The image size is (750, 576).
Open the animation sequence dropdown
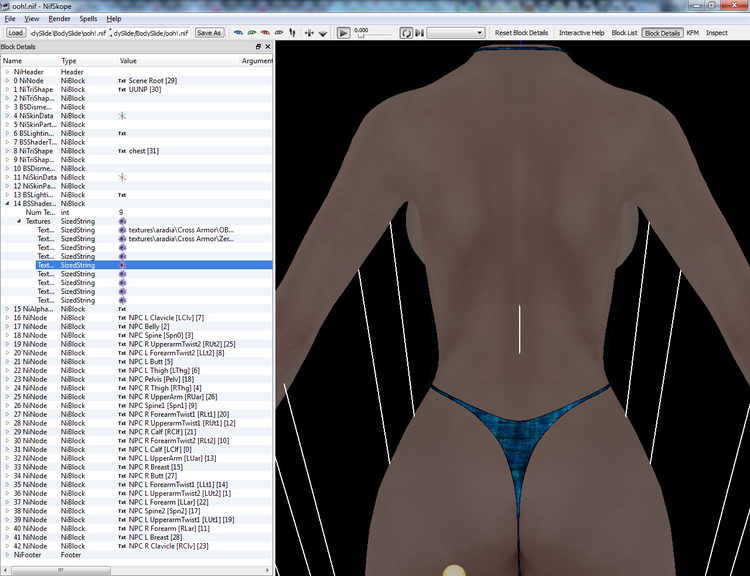click(455, 33)
